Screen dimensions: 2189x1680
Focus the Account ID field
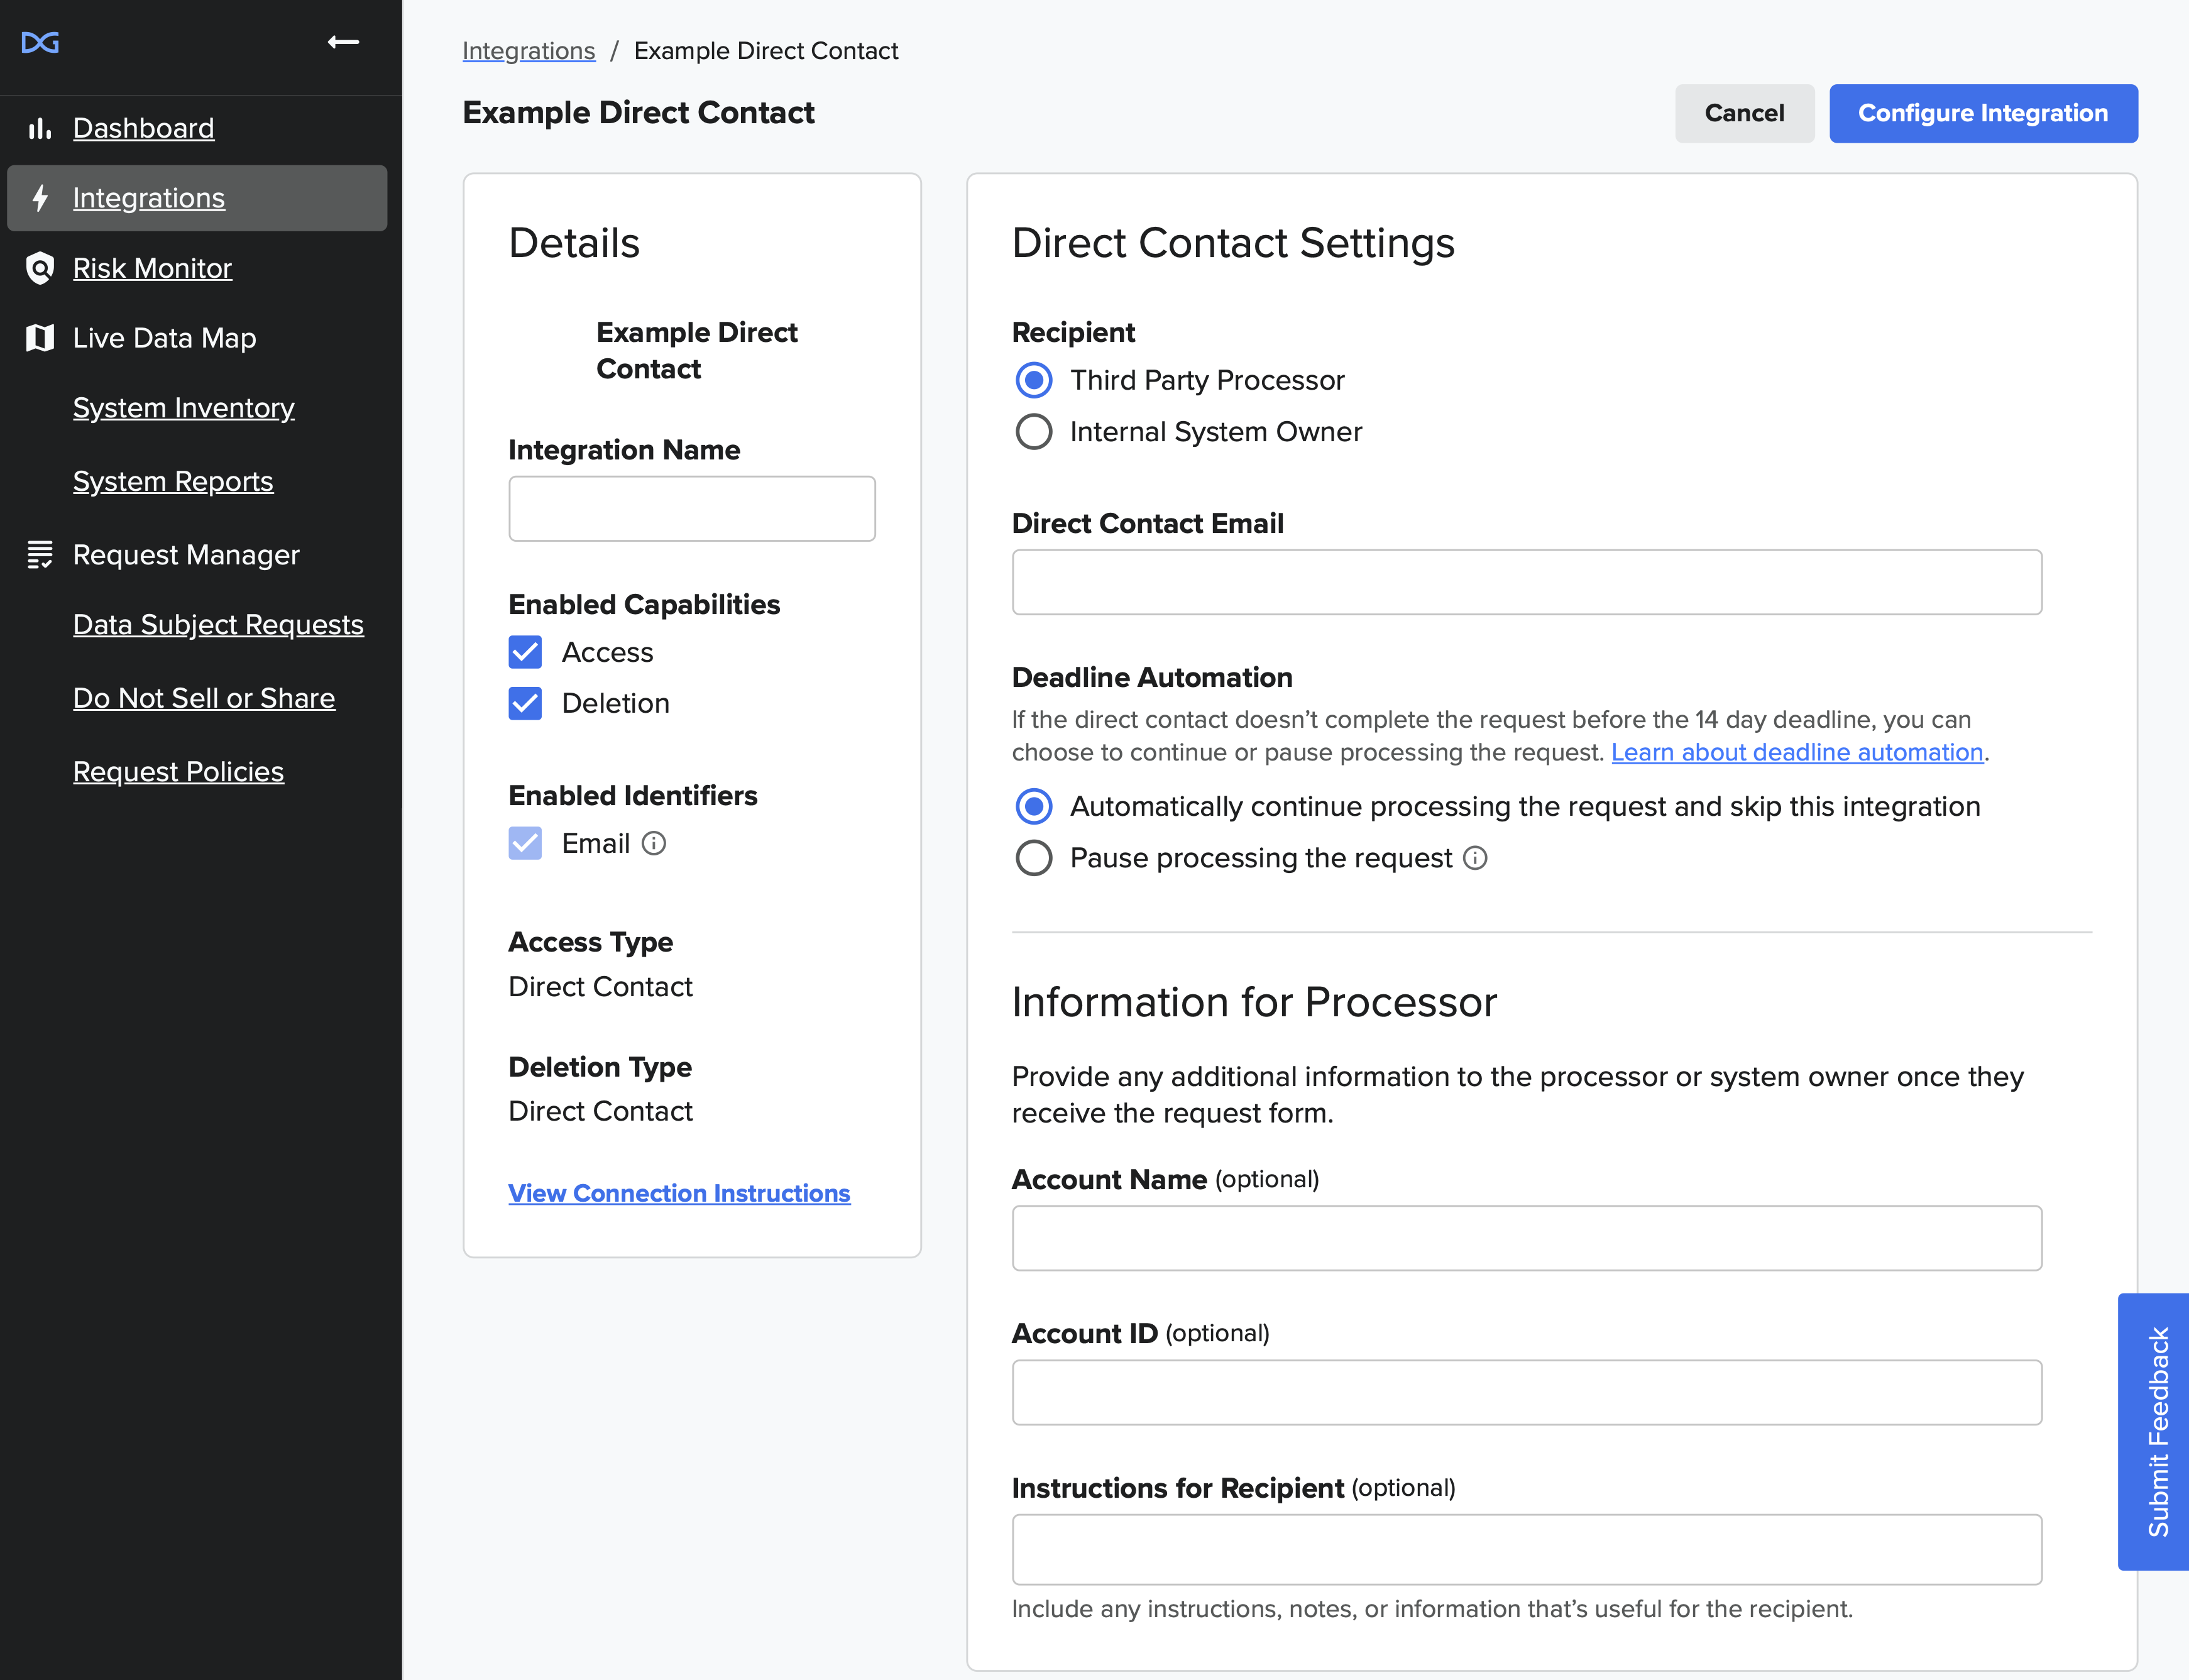tap(1526, 1392)
